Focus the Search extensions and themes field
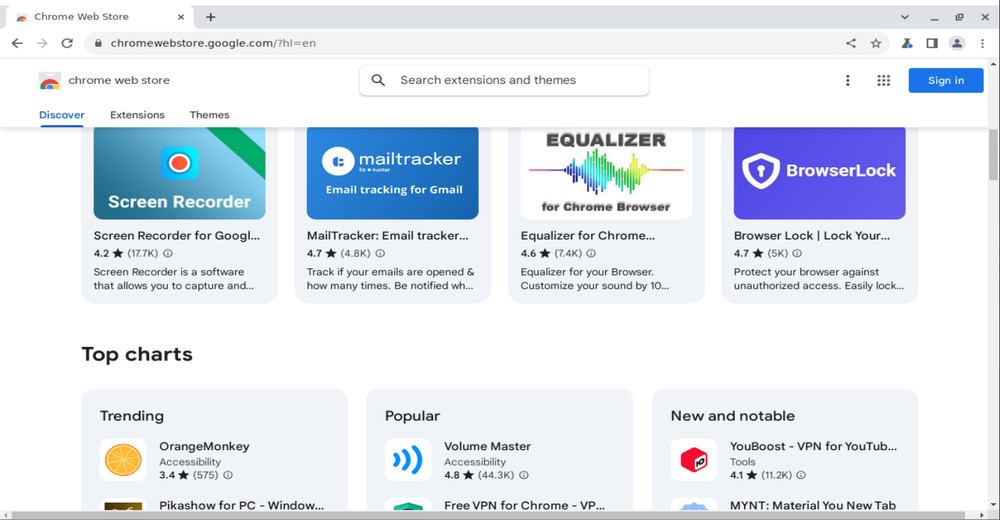This screenshot has width=1000, height=520. (504, 80)
